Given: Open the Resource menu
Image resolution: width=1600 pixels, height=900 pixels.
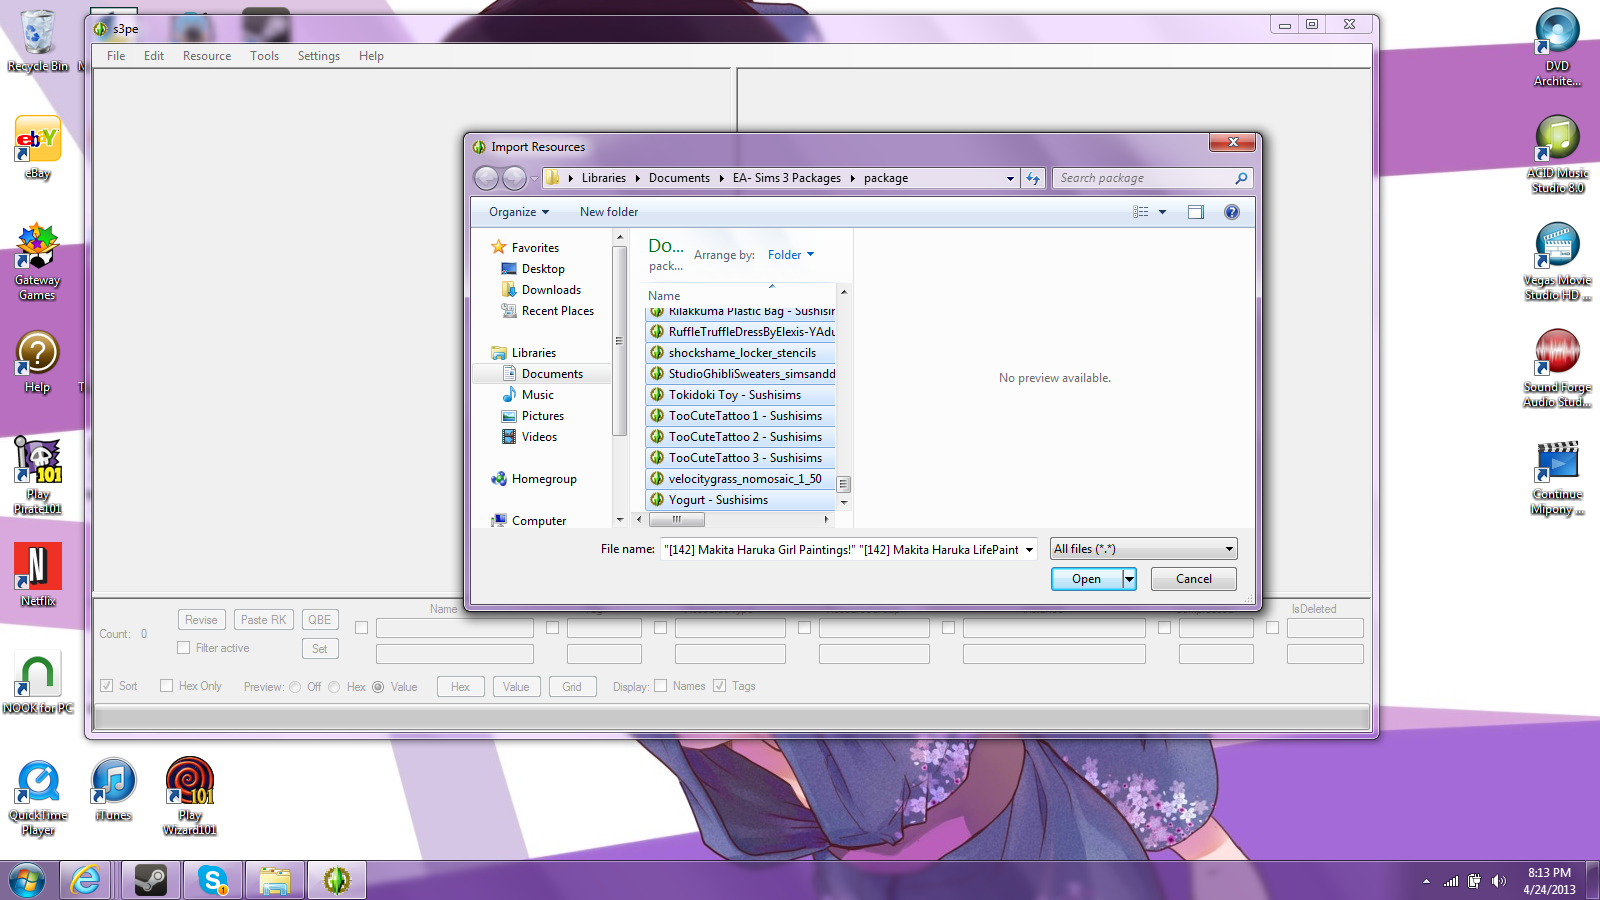Looking at the screenshot, I should (x=207, y=56).
